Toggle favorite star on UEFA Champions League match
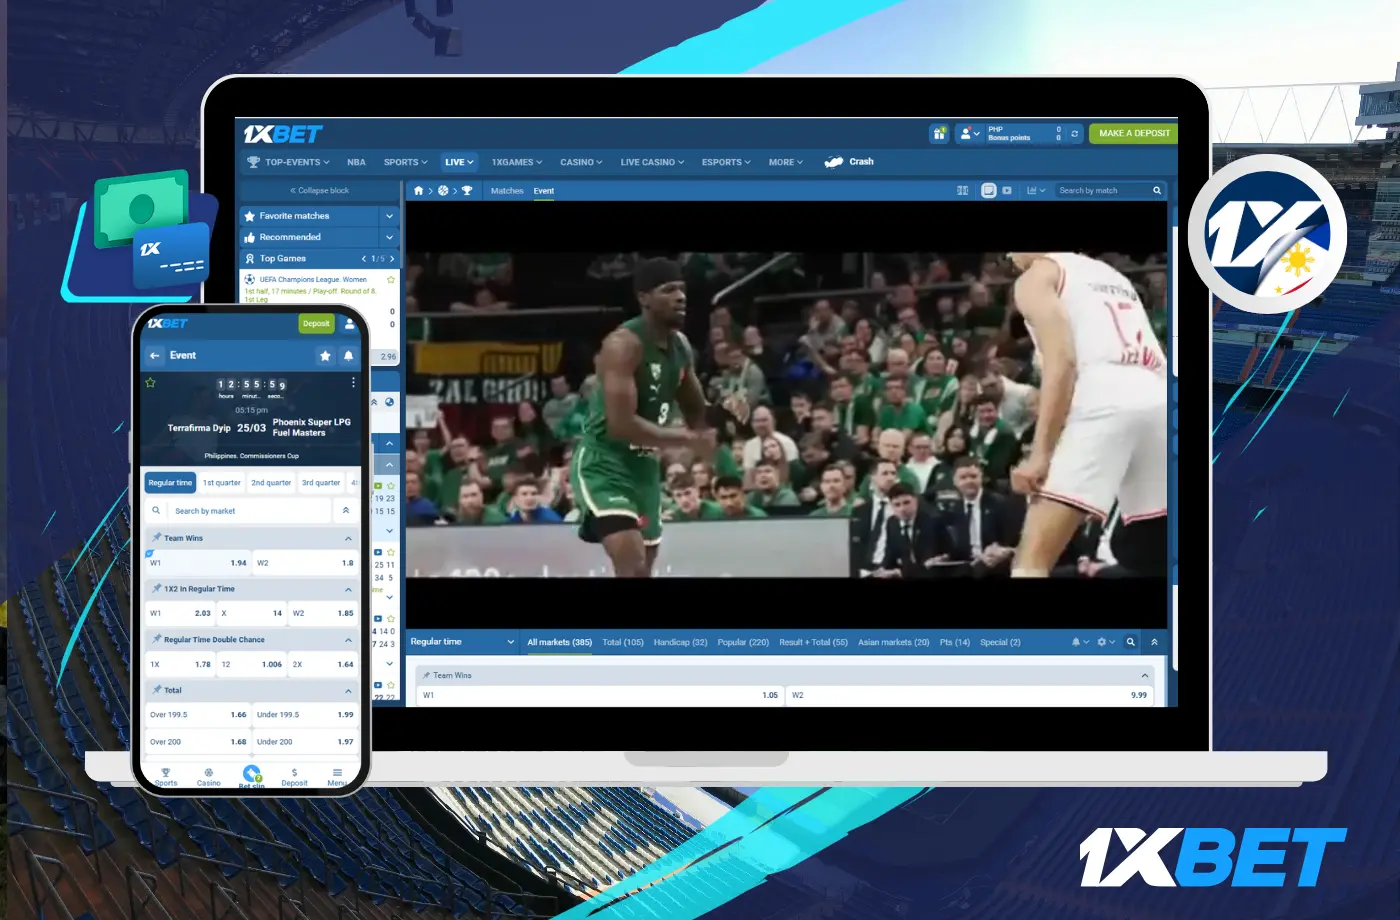The image size is (1400, 920). click(x=391, y=280)
